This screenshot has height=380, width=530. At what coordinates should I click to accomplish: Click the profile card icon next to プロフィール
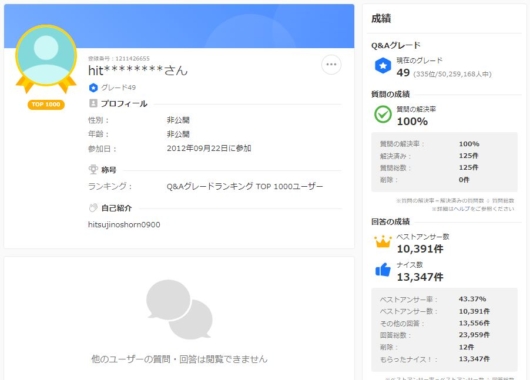(93, 103)
